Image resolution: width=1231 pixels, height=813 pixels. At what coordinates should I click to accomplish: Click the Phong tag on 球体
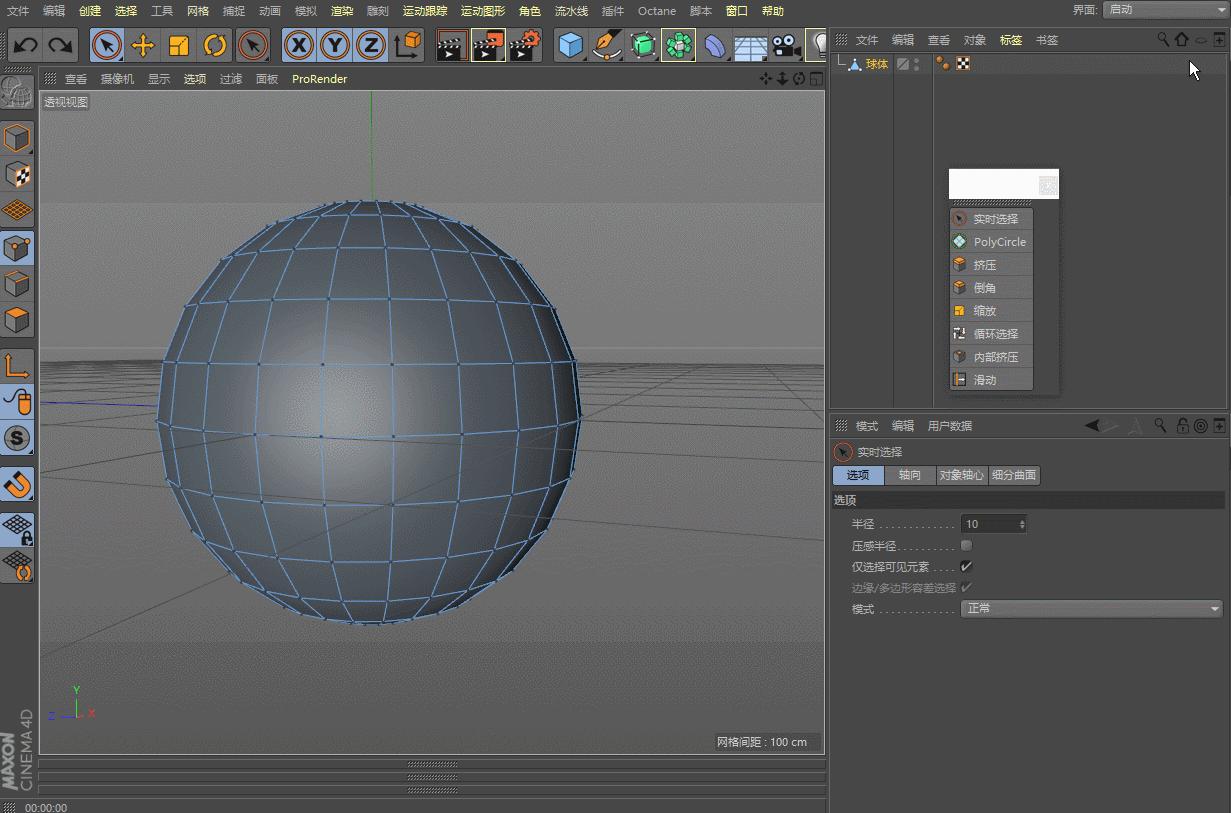point(943,64)
